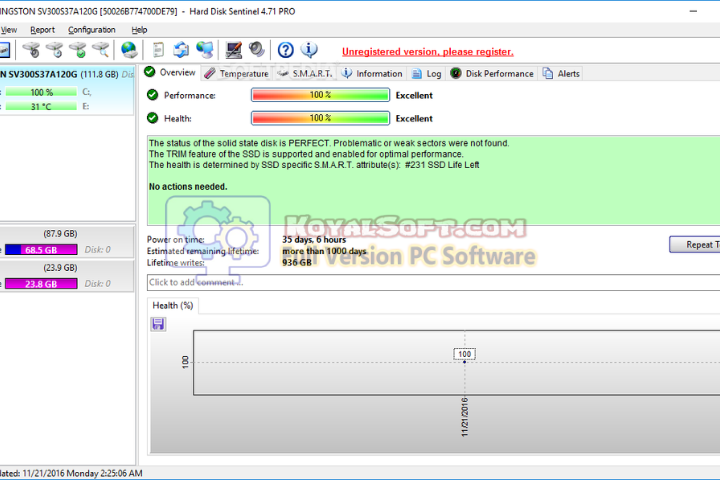
Task: Click the Health 100 % gradient bar
Action: click(321, 118)
